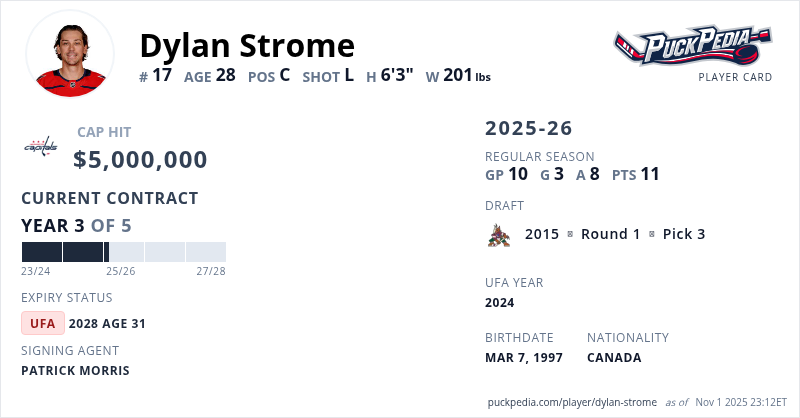
Task: Click the PLAYER CARD label
Action: click(x=735, y=77)
